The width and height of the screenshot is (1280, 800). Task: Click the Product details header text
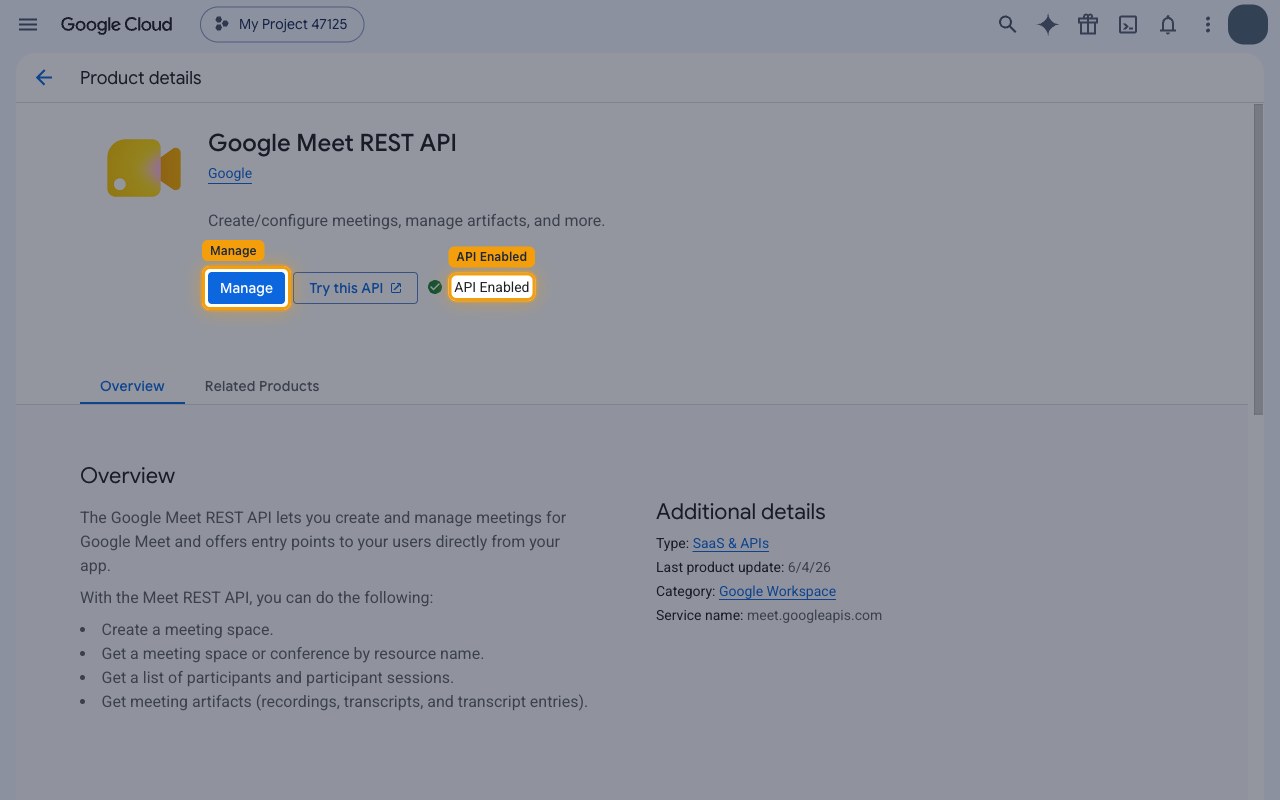tap(141, 78)
